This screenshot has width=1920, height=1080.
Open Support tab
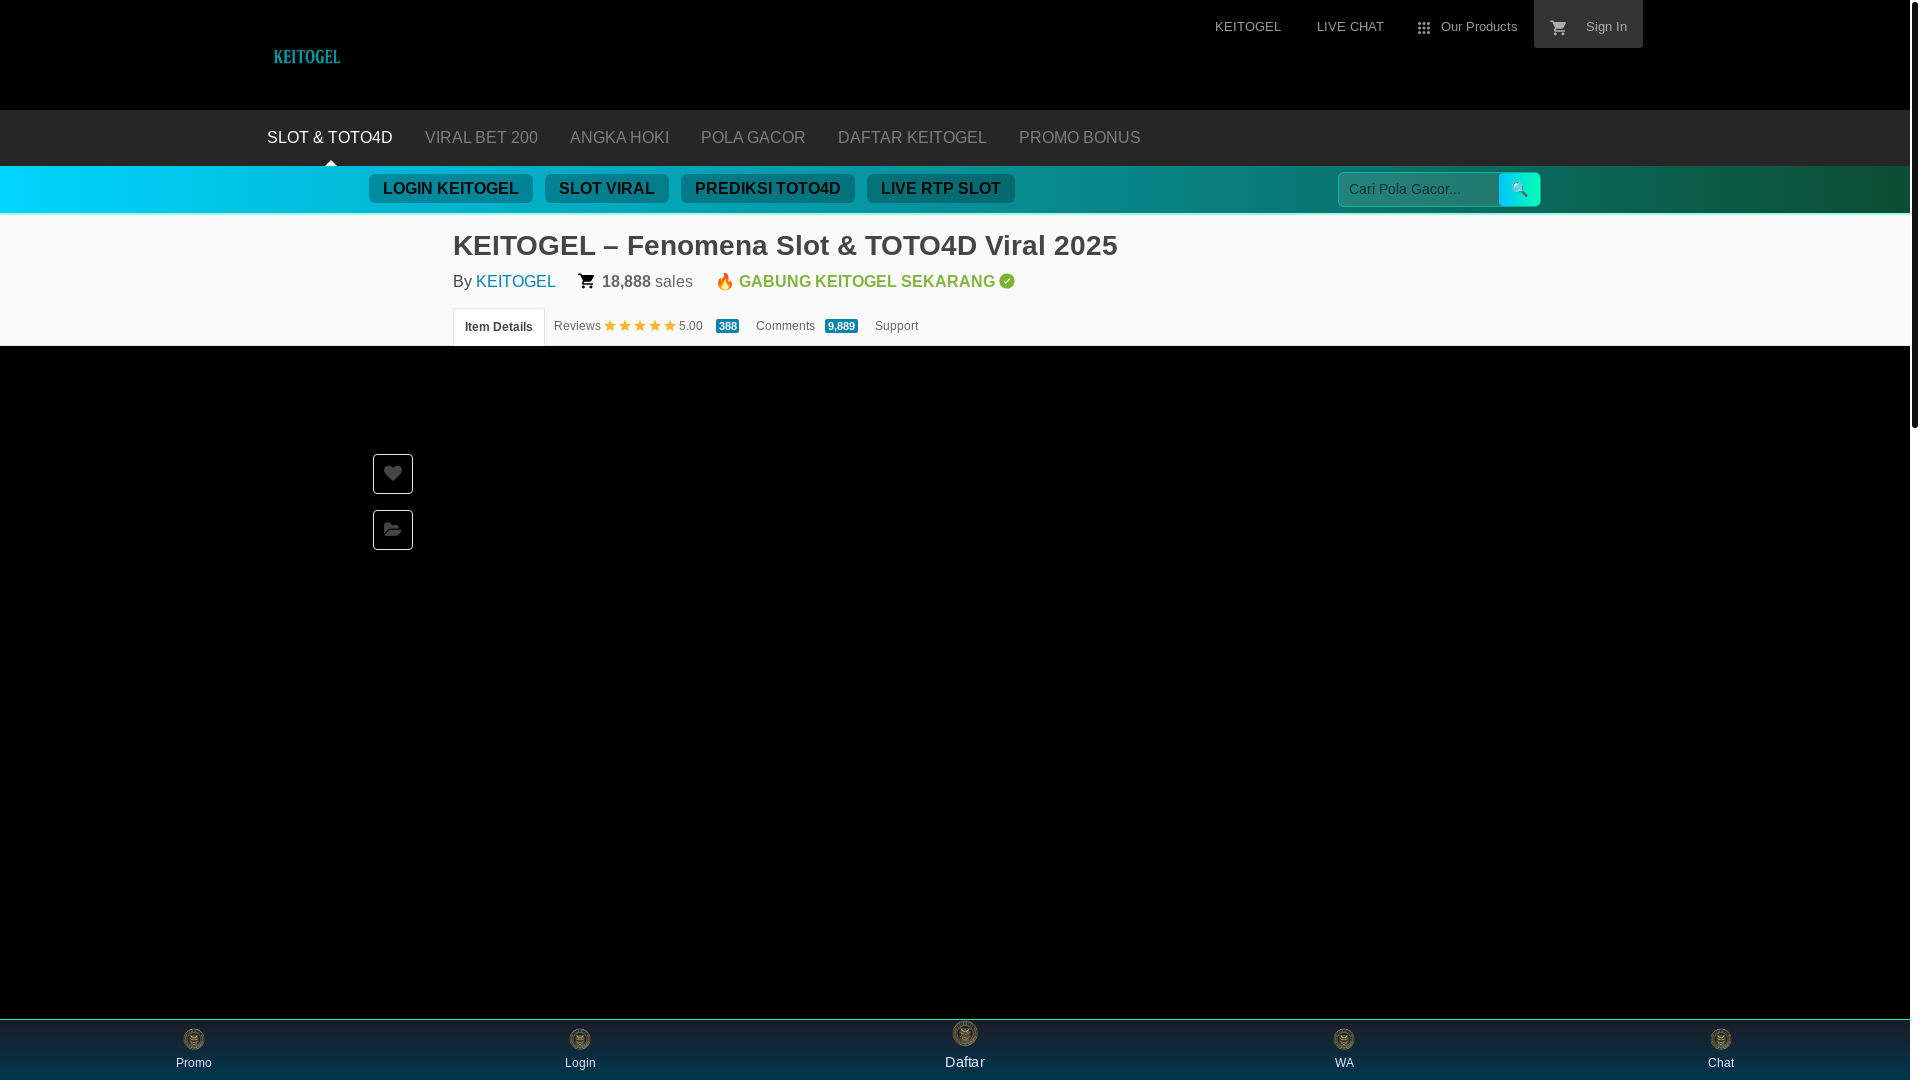pyautogui.click(x=896, y=326)
